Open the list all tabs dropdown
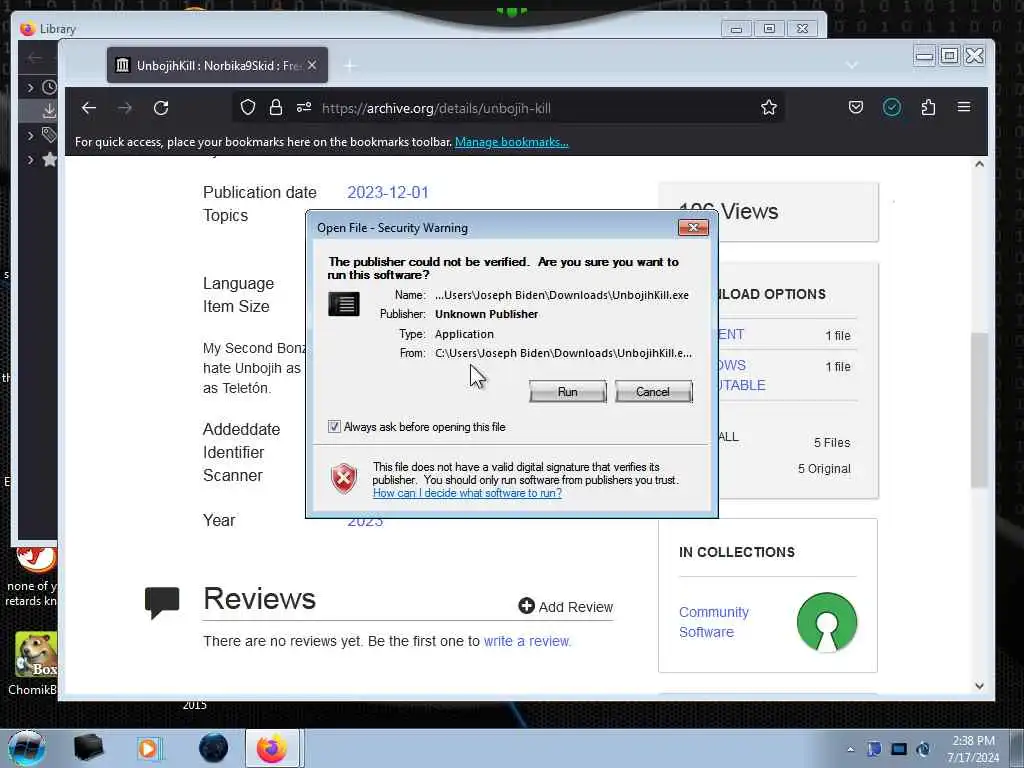 coord(852,65)
